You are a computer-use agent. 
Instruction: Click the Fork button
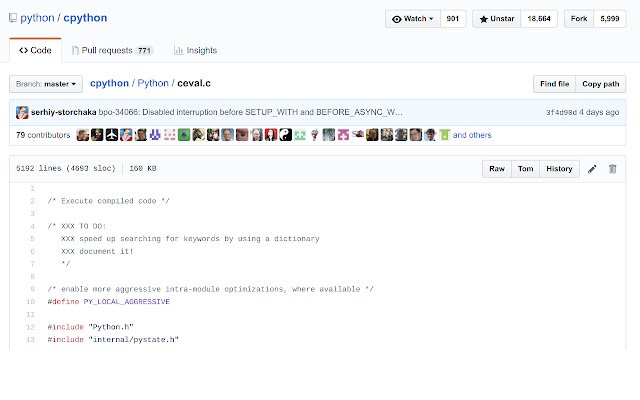579,19
